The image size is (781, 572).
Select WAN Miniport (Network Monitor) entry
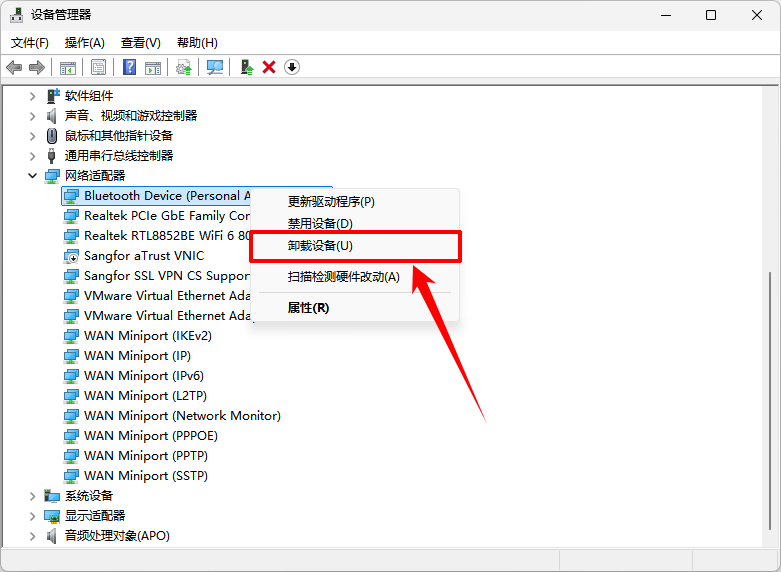click(182, 416)
